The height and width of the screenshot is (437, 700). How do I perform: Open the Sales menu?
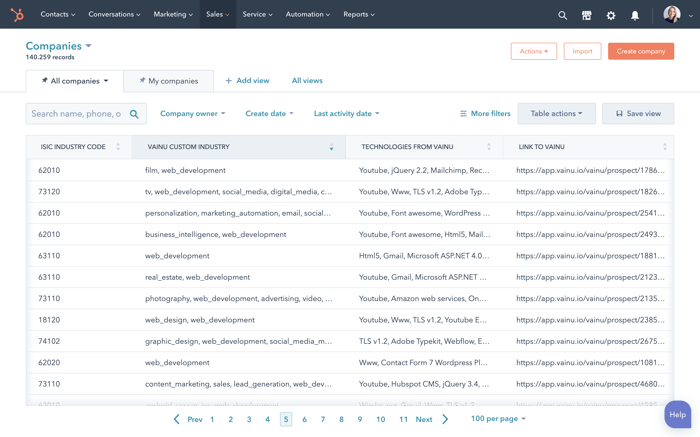coord(217,15)
